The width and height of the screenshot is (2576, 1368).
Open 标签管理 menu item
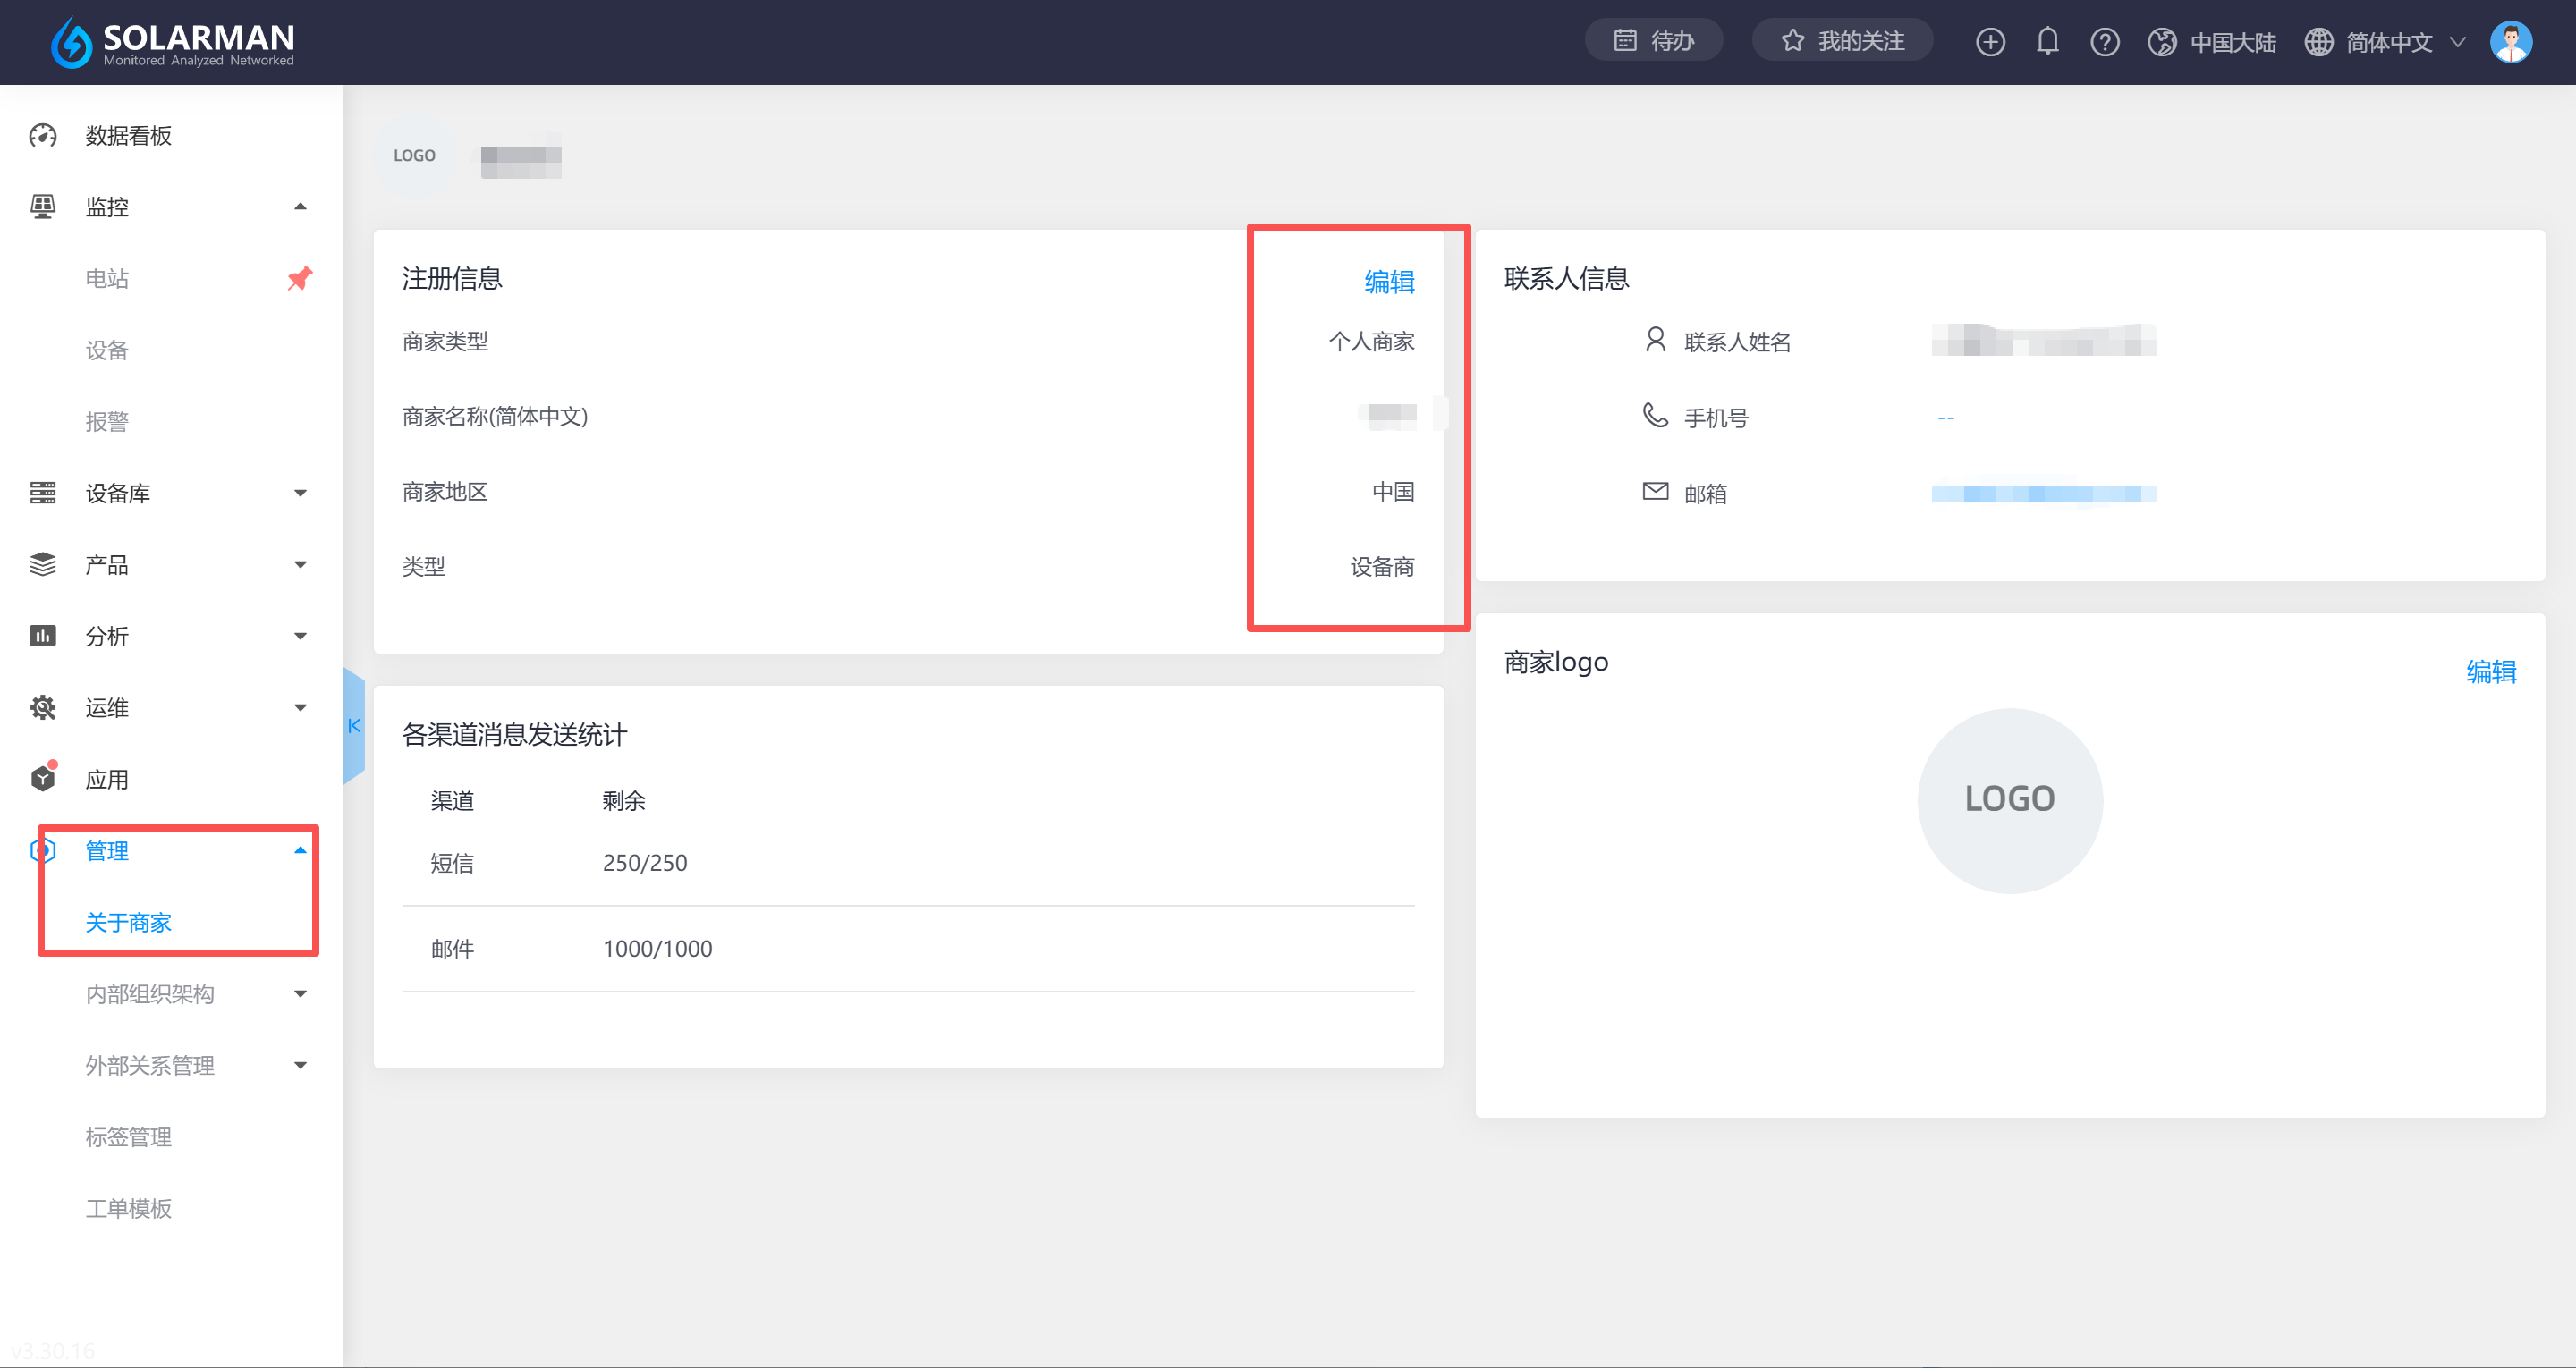[x=128, y=1137]
